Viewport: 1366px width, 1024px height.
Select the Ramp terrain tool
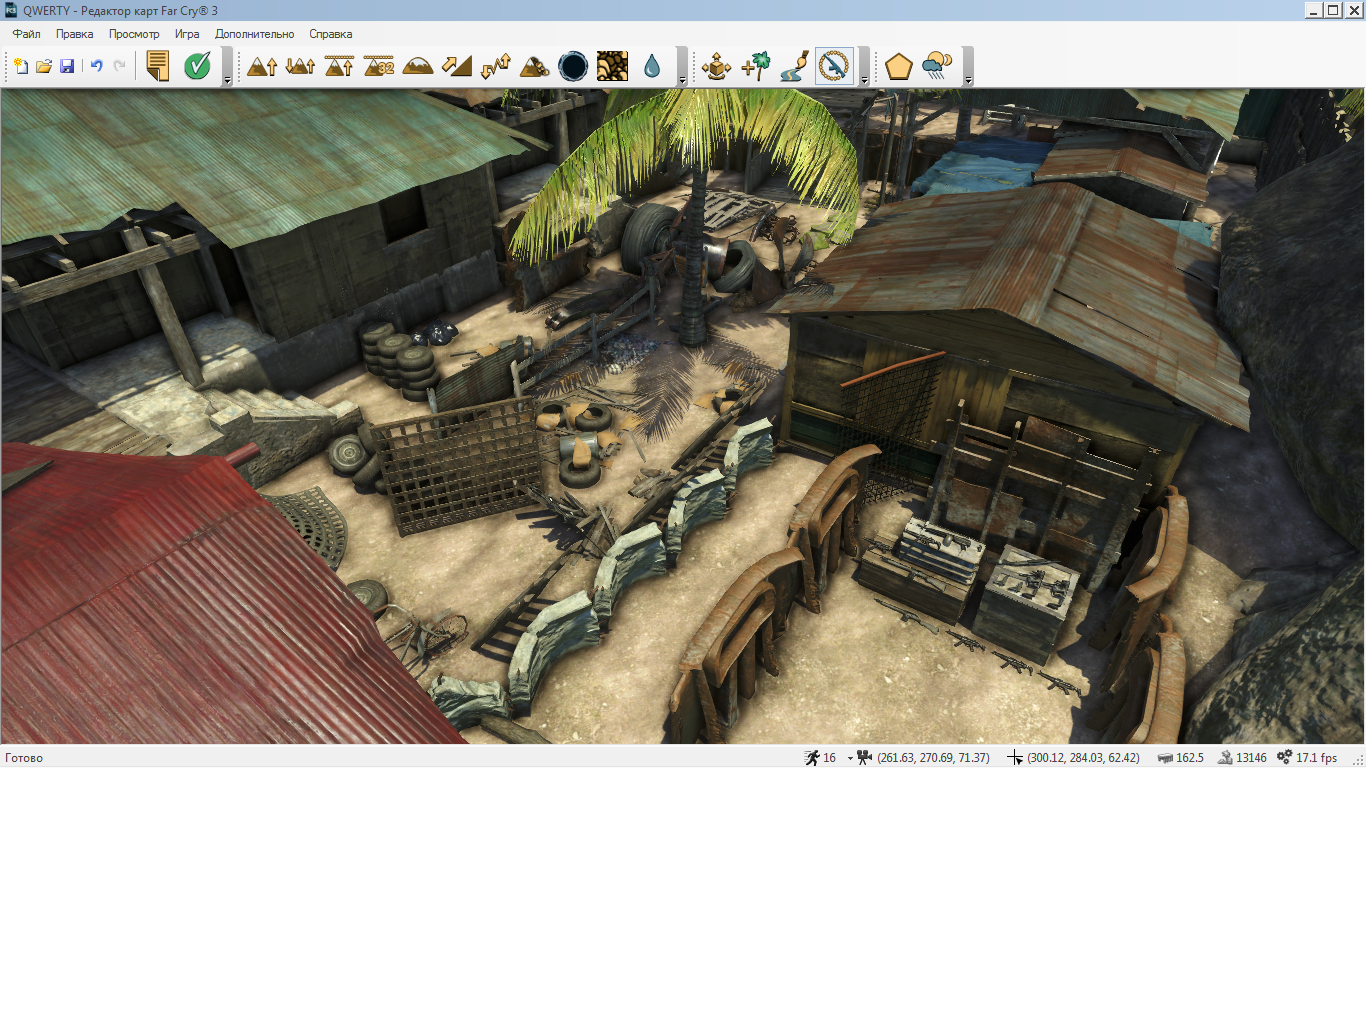[457, 66]
